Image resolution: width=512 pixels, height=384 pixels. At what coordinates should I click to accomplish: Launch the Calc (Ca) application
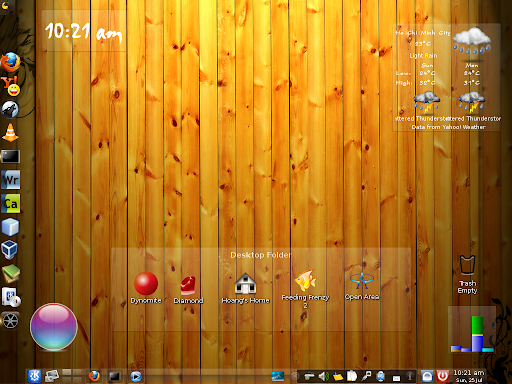tap(10, 203)
